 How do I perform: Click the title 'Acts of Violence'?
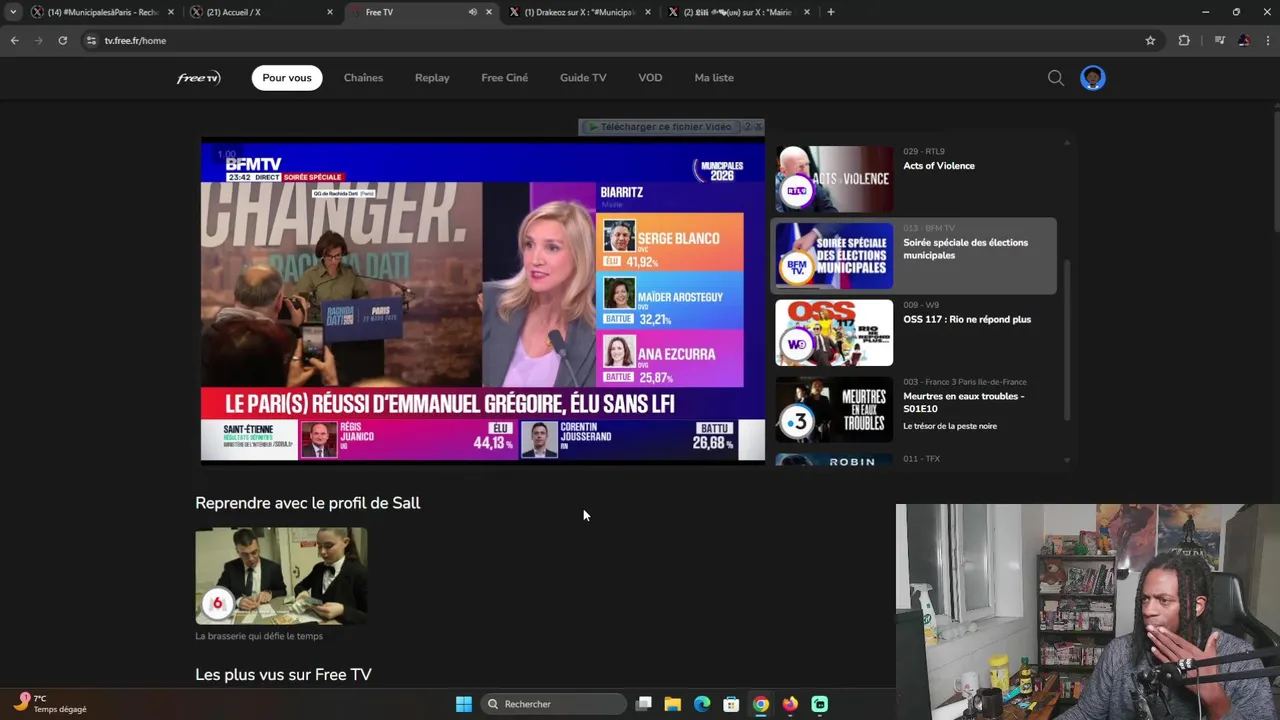939,166
